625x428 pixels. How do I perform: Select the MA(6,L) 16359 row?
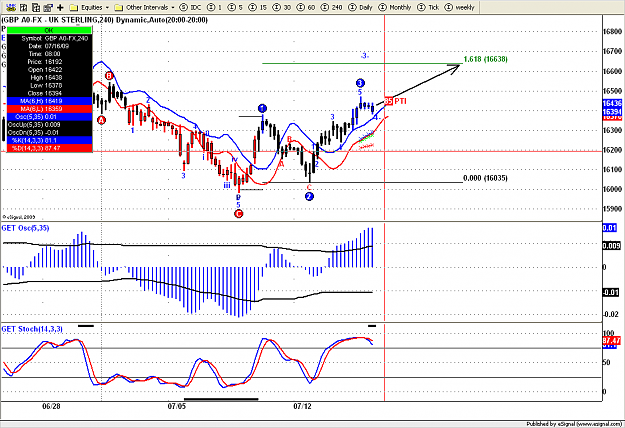point(49,109)
